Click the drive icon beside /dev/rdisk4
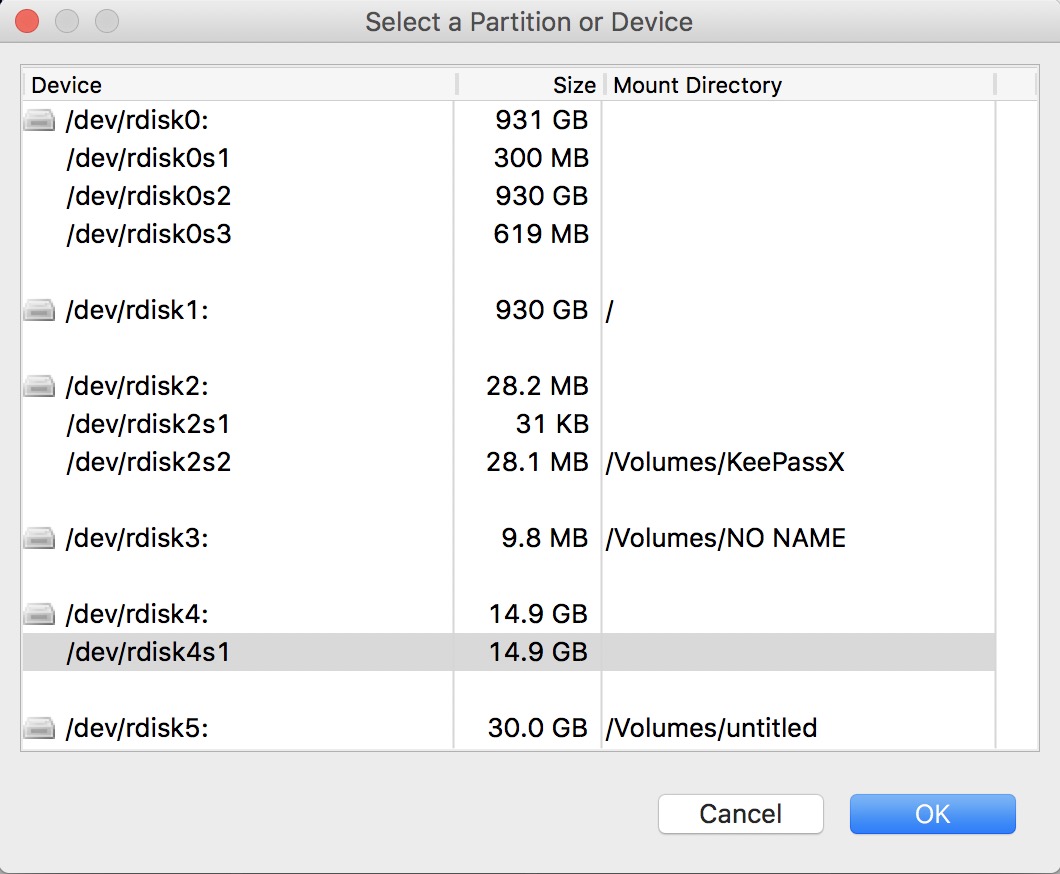Viewport: 1060px width, 874px height. (39, 614)
